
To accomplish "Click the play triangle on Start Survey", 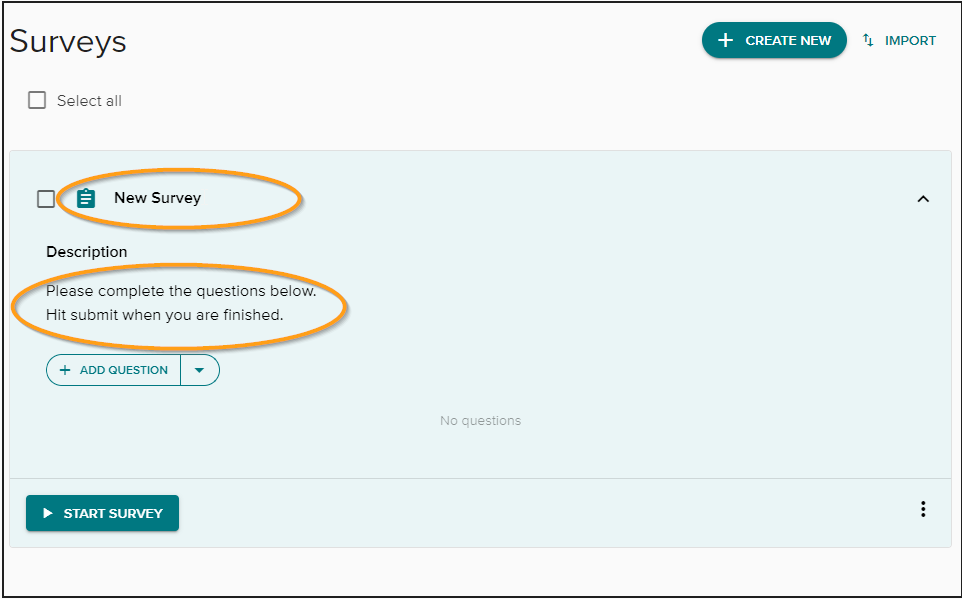I will [x=47, y=513].
